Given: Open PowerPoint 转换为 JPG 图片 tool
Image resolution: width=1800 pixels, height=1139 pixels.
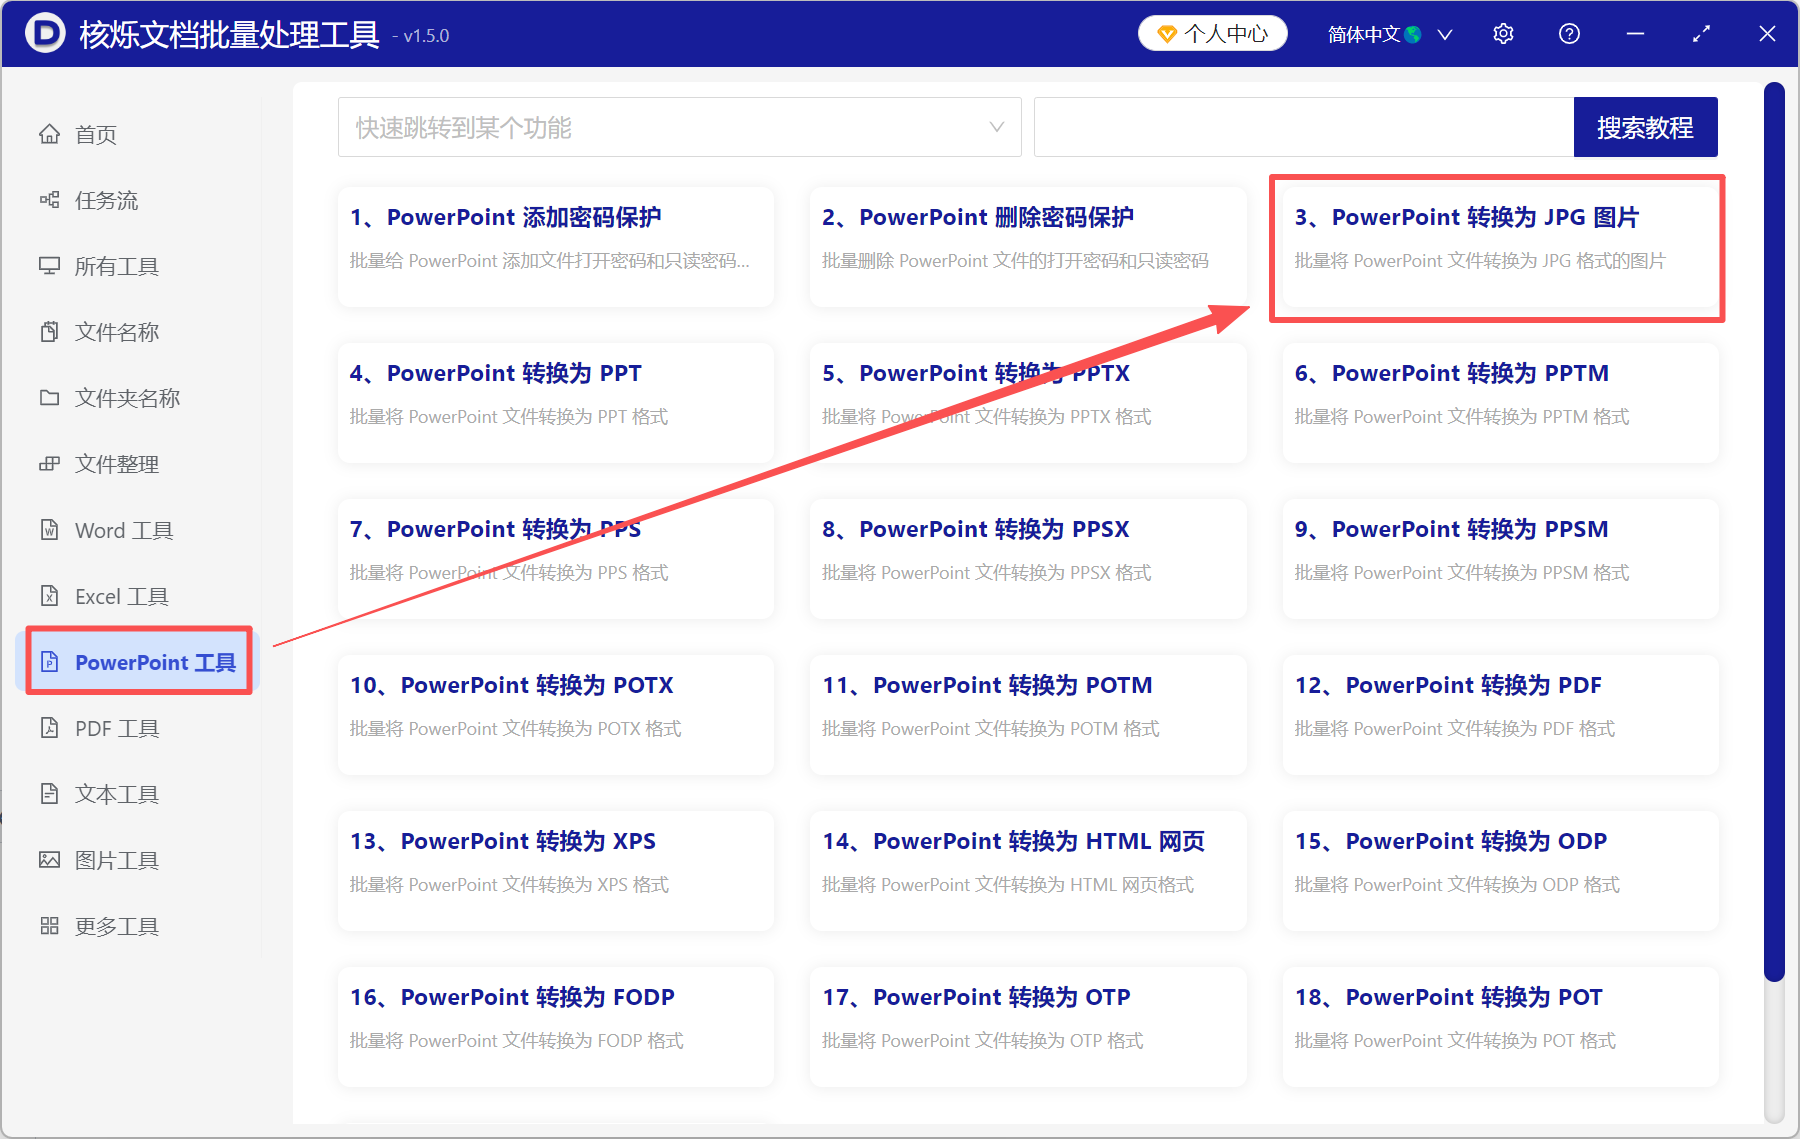Looking at the screenshot, I should [x=1496, y=247].
